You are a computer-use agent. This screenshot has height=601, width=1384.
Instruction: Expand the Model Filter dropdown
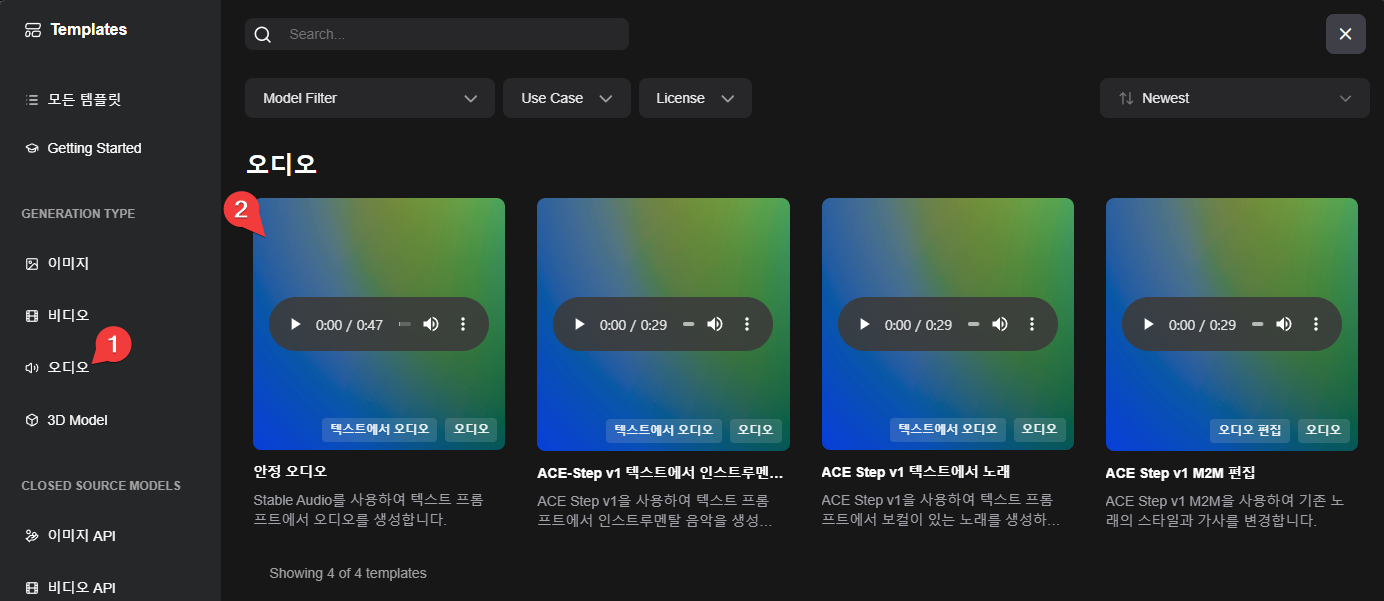[369, 98]
